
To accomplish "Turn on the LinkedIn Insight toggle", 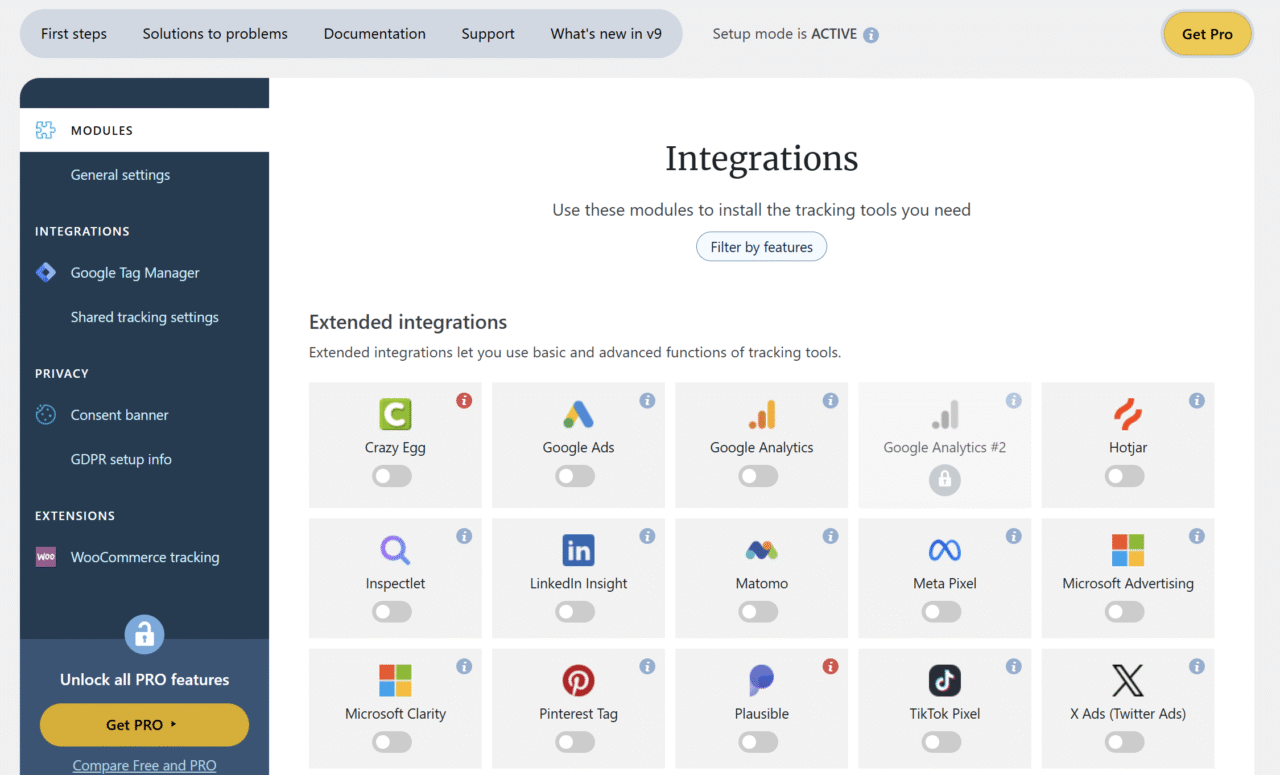I will click(575, 612).
